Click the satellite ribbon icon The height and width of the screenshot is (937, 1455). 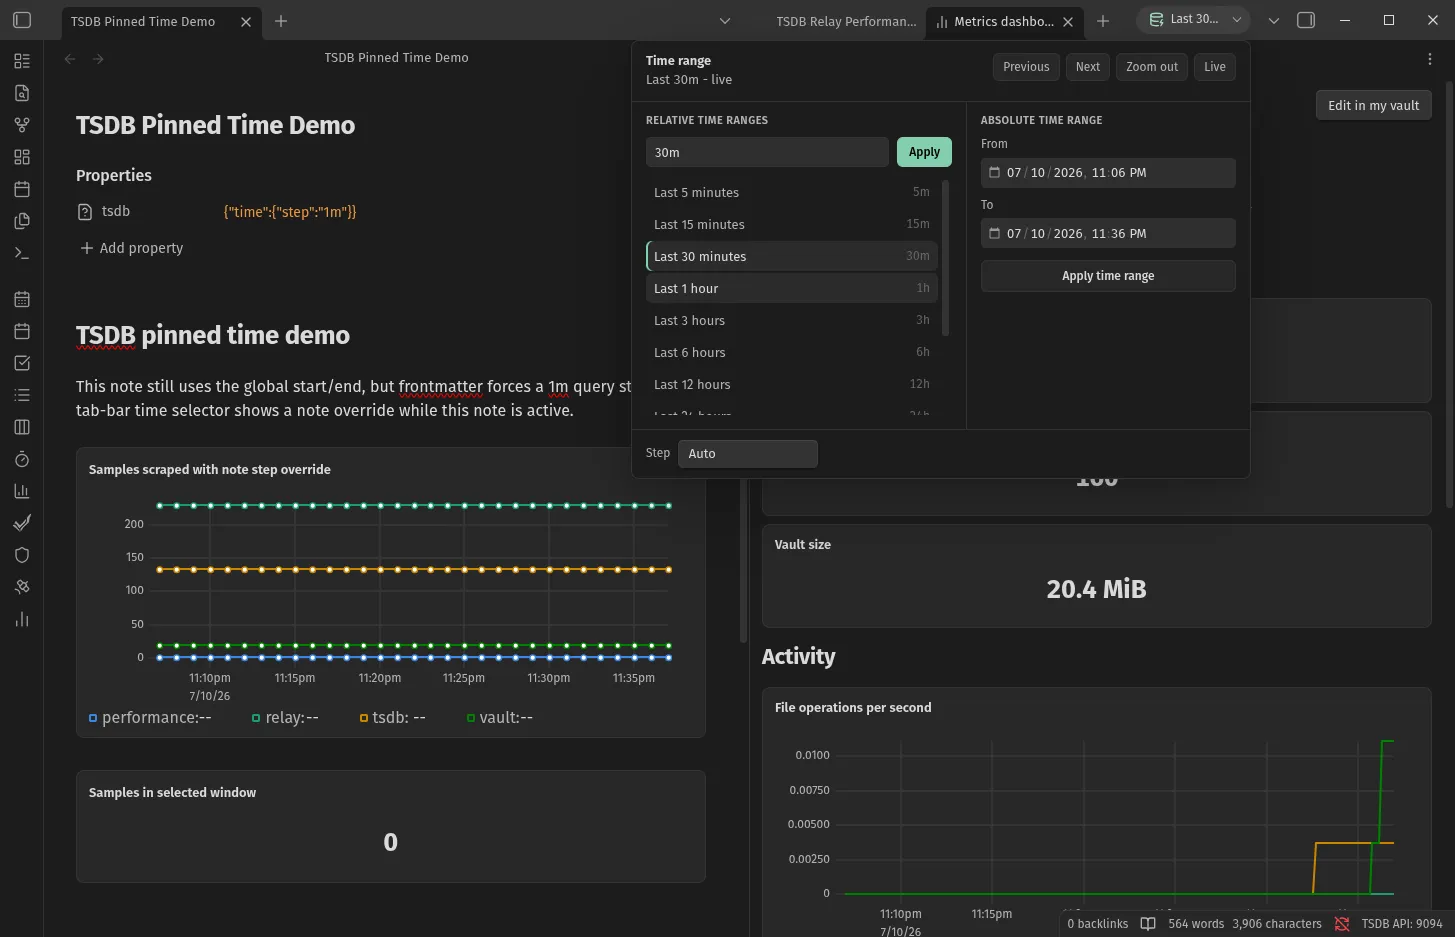click(x=22, y=587)
